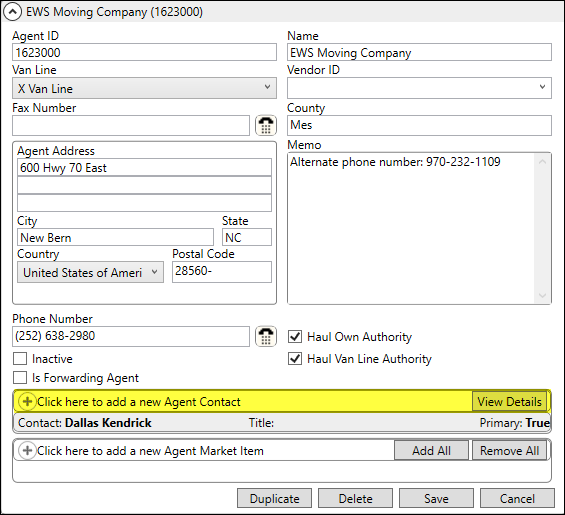Screen dimensions: 565x515
Task: Click the phone dialer icon beside Fax Number
Action: point(266,125)
